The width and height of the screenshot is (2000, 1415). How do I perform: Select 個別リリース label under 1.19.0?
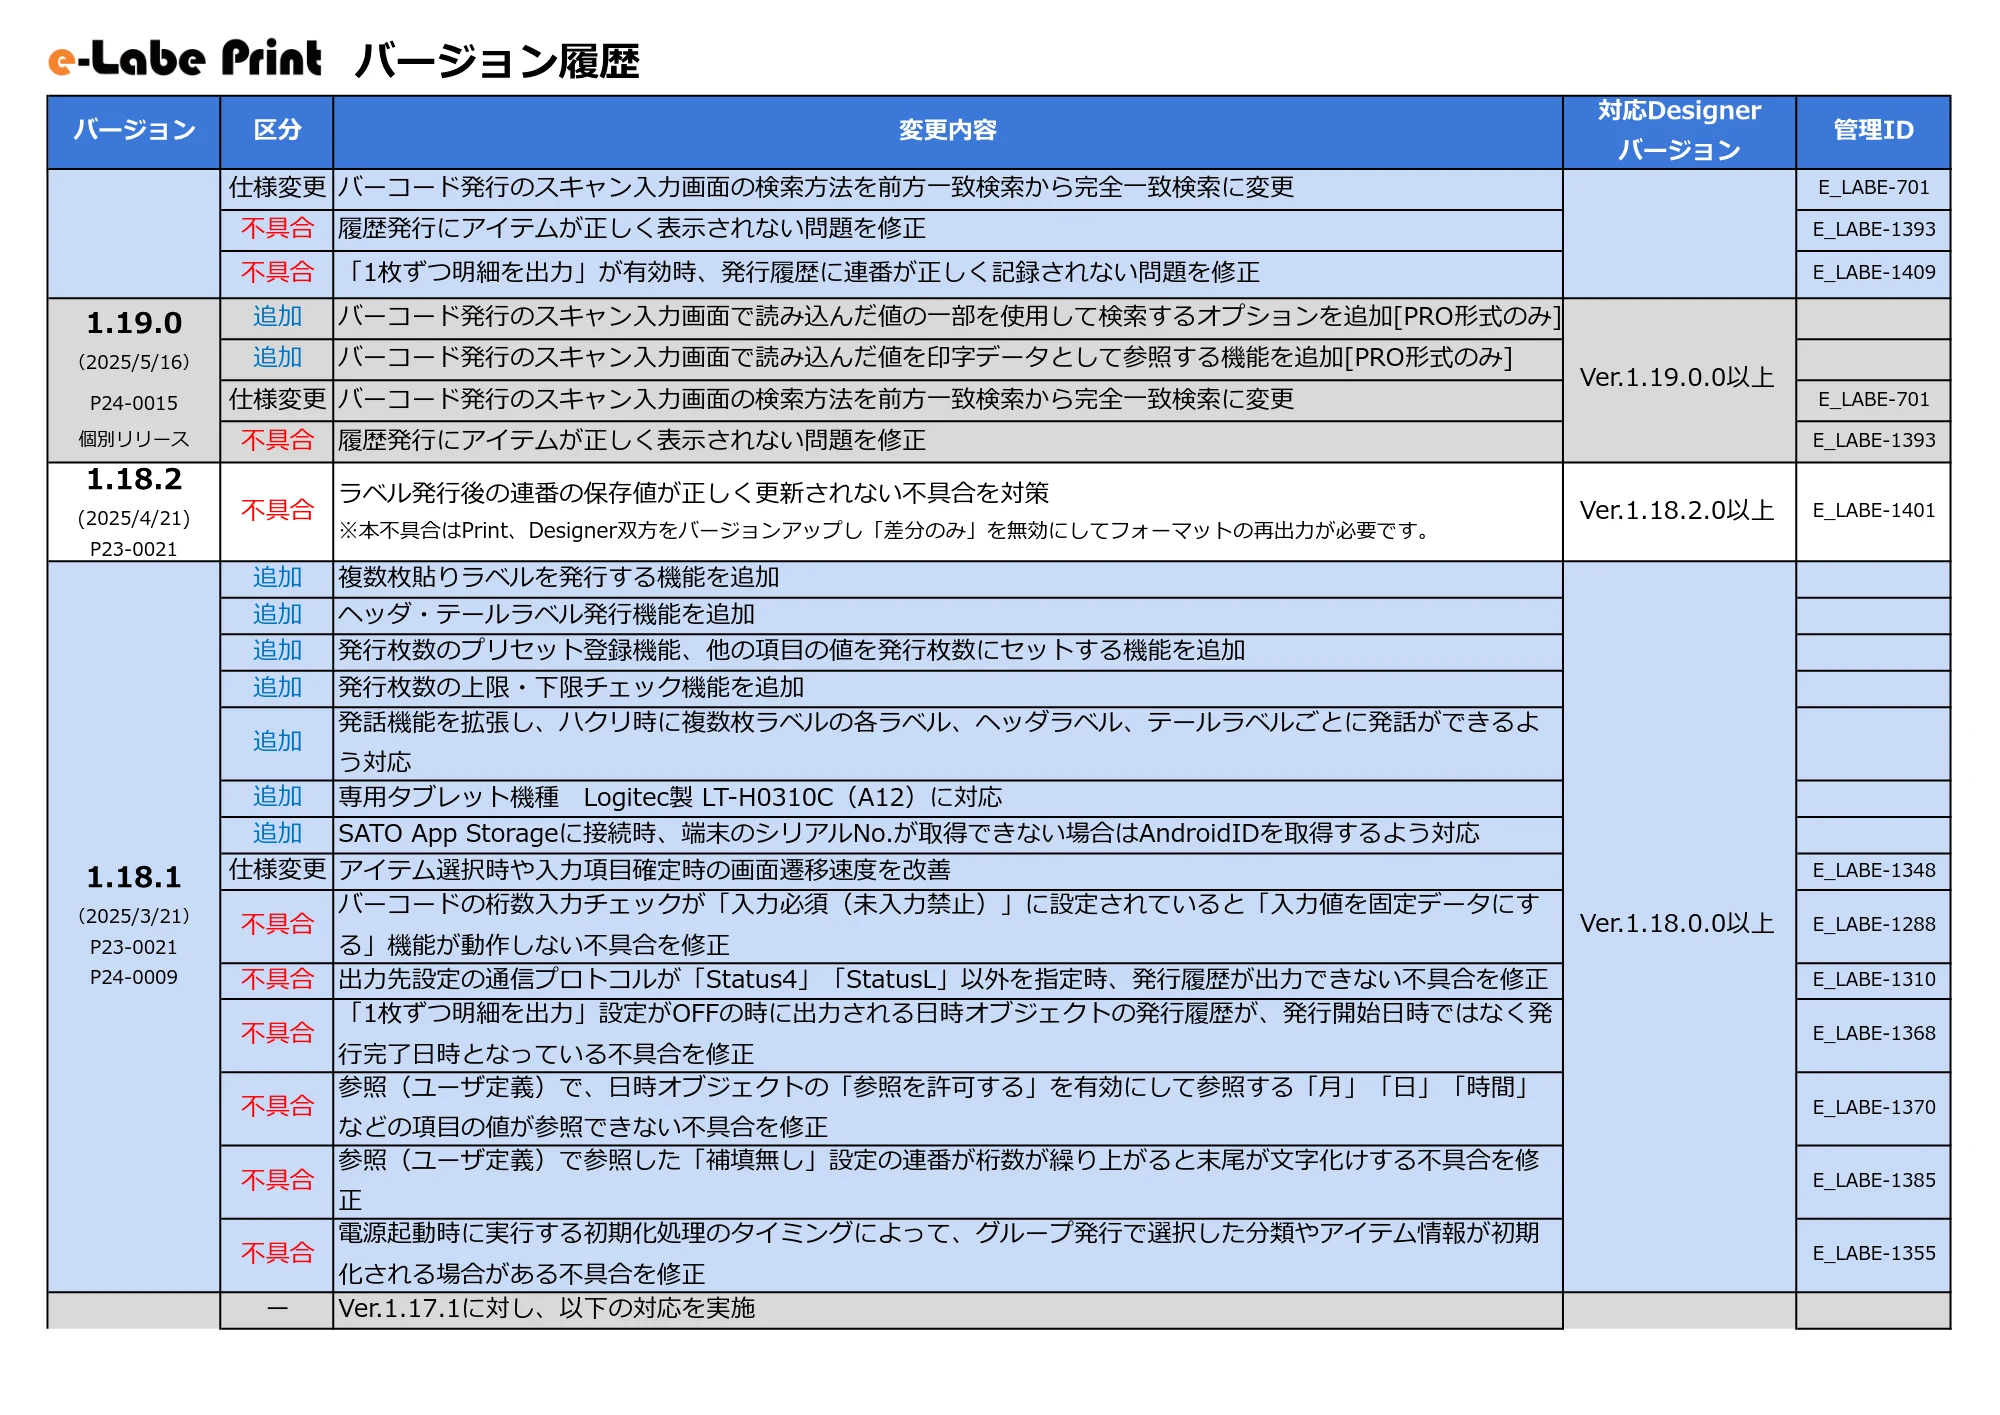click(x=134, y=439)
